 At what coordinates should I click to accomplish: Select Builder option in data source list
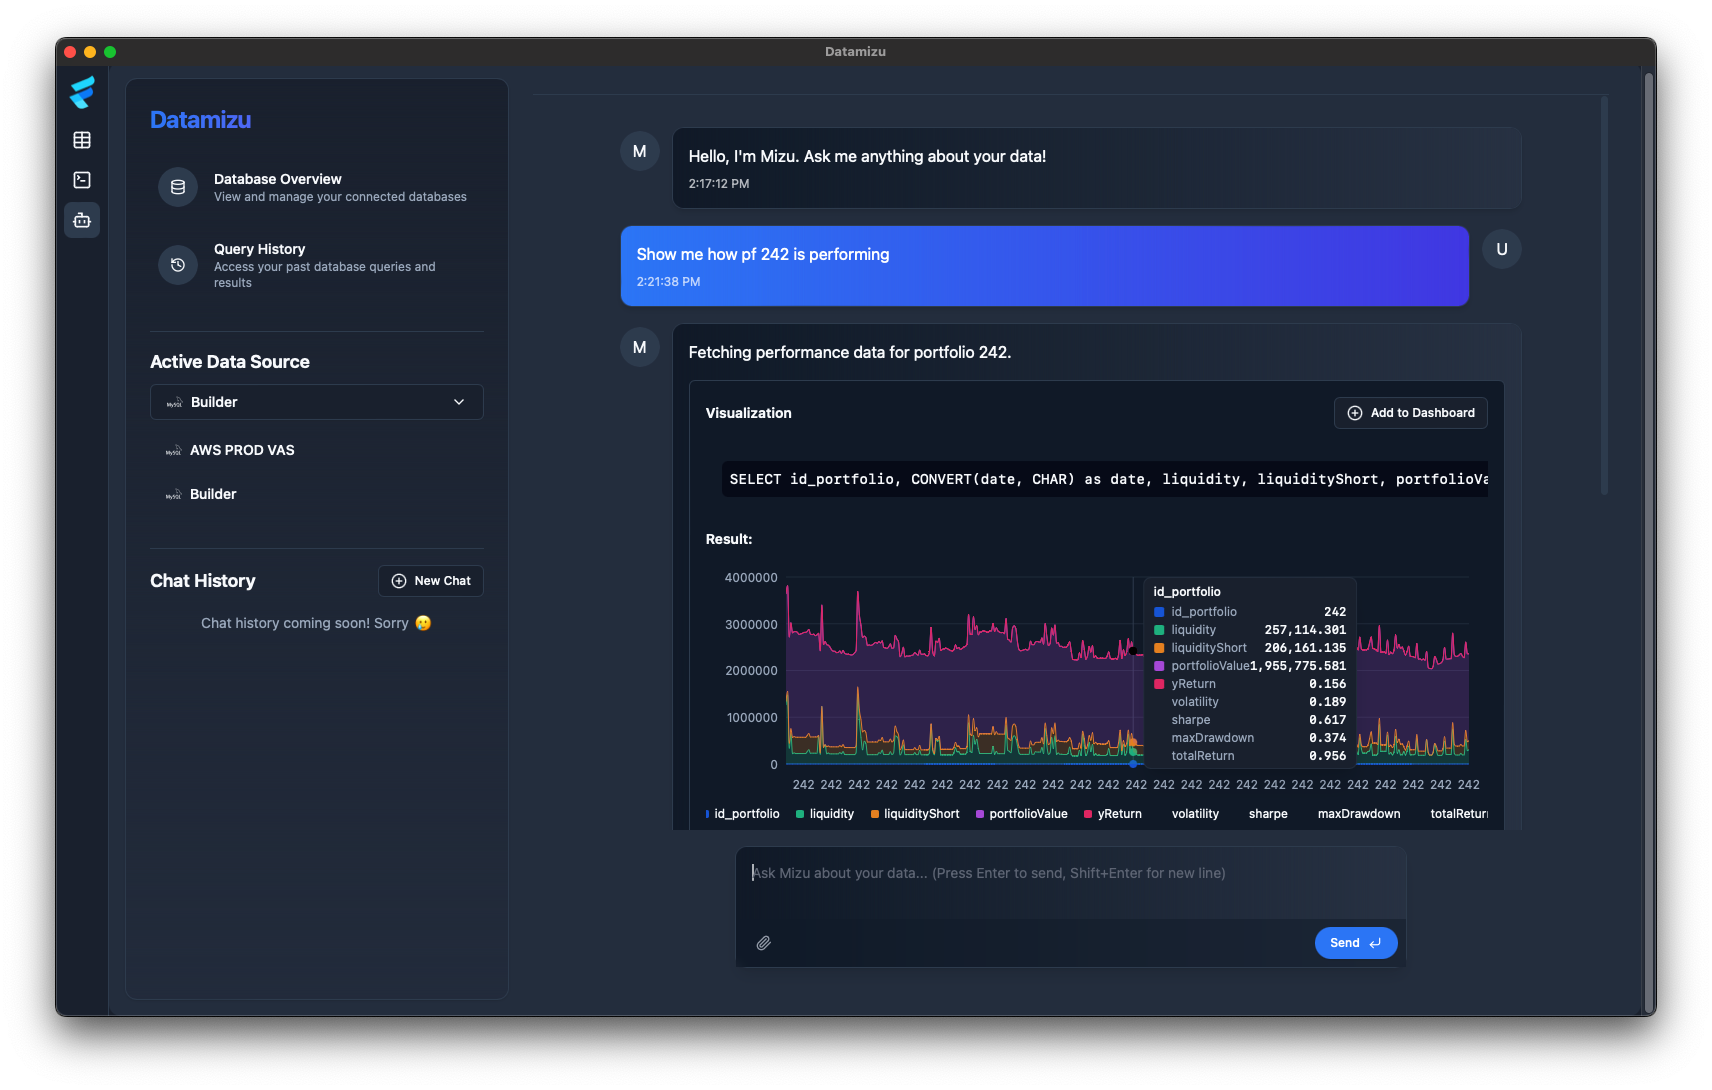316,494
